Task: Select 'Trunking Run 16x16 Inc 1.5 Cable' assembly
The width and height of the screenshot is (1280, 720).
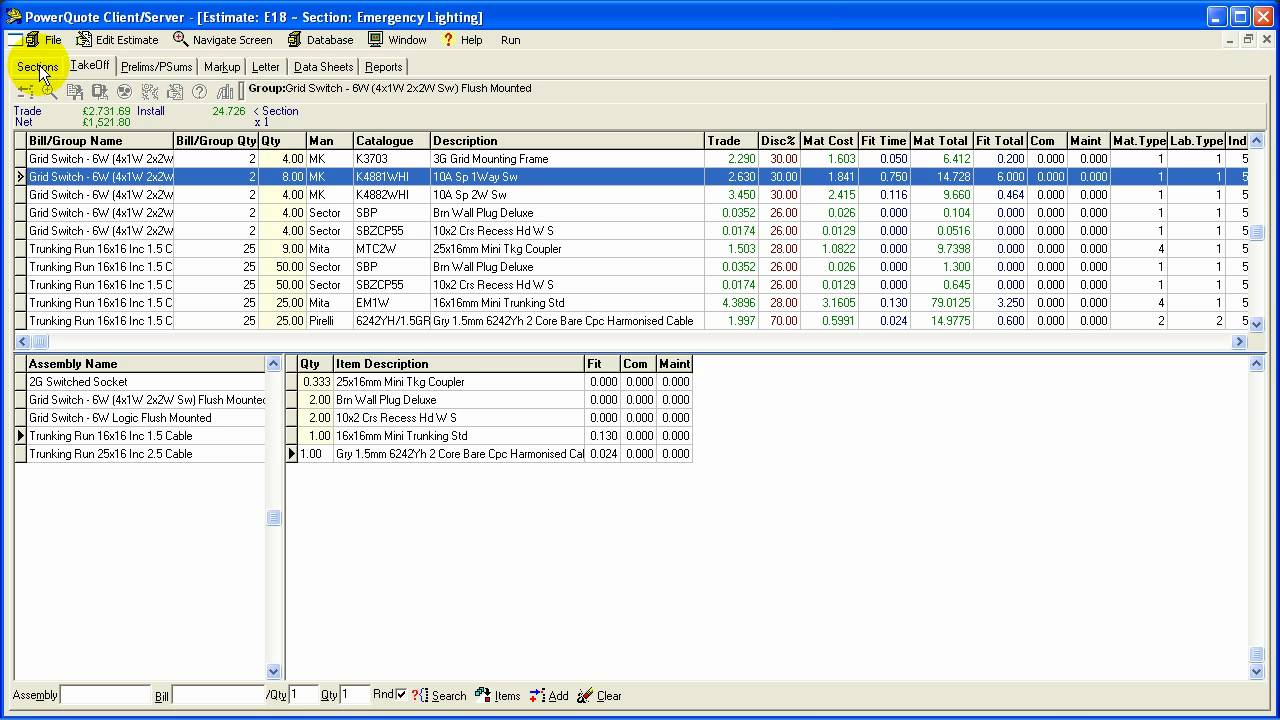Action: click(x=146, y=436)
